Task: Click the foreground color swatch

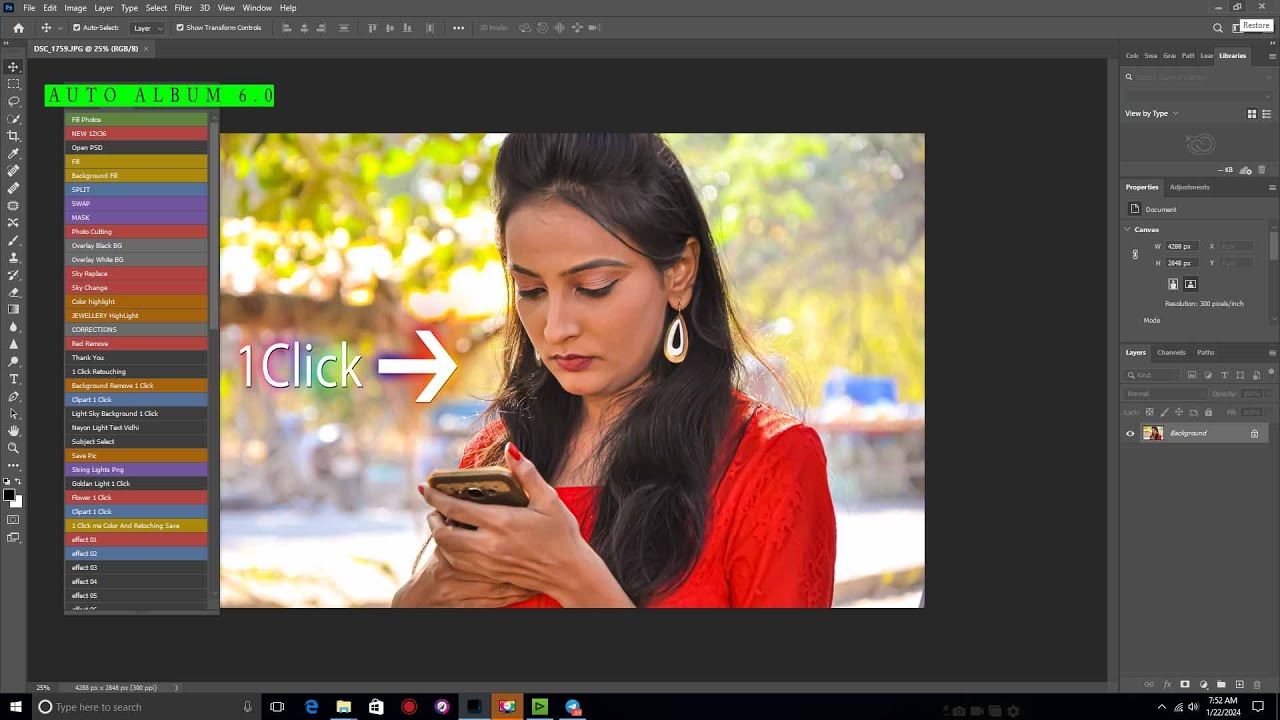Action: pos(9,495)
